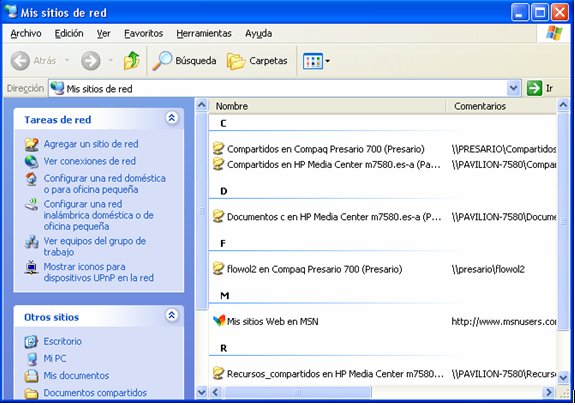Click Ver equipos del grupo de trabajo

tap(95, 246)
